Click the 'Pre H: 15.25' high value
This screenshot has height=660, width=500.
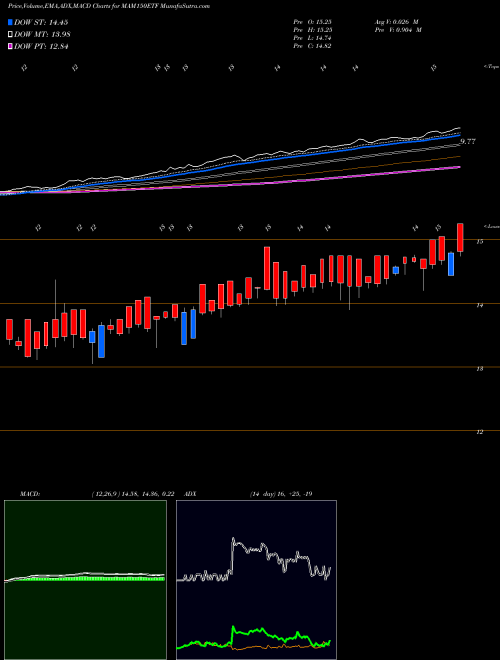[x=314, y=30]
